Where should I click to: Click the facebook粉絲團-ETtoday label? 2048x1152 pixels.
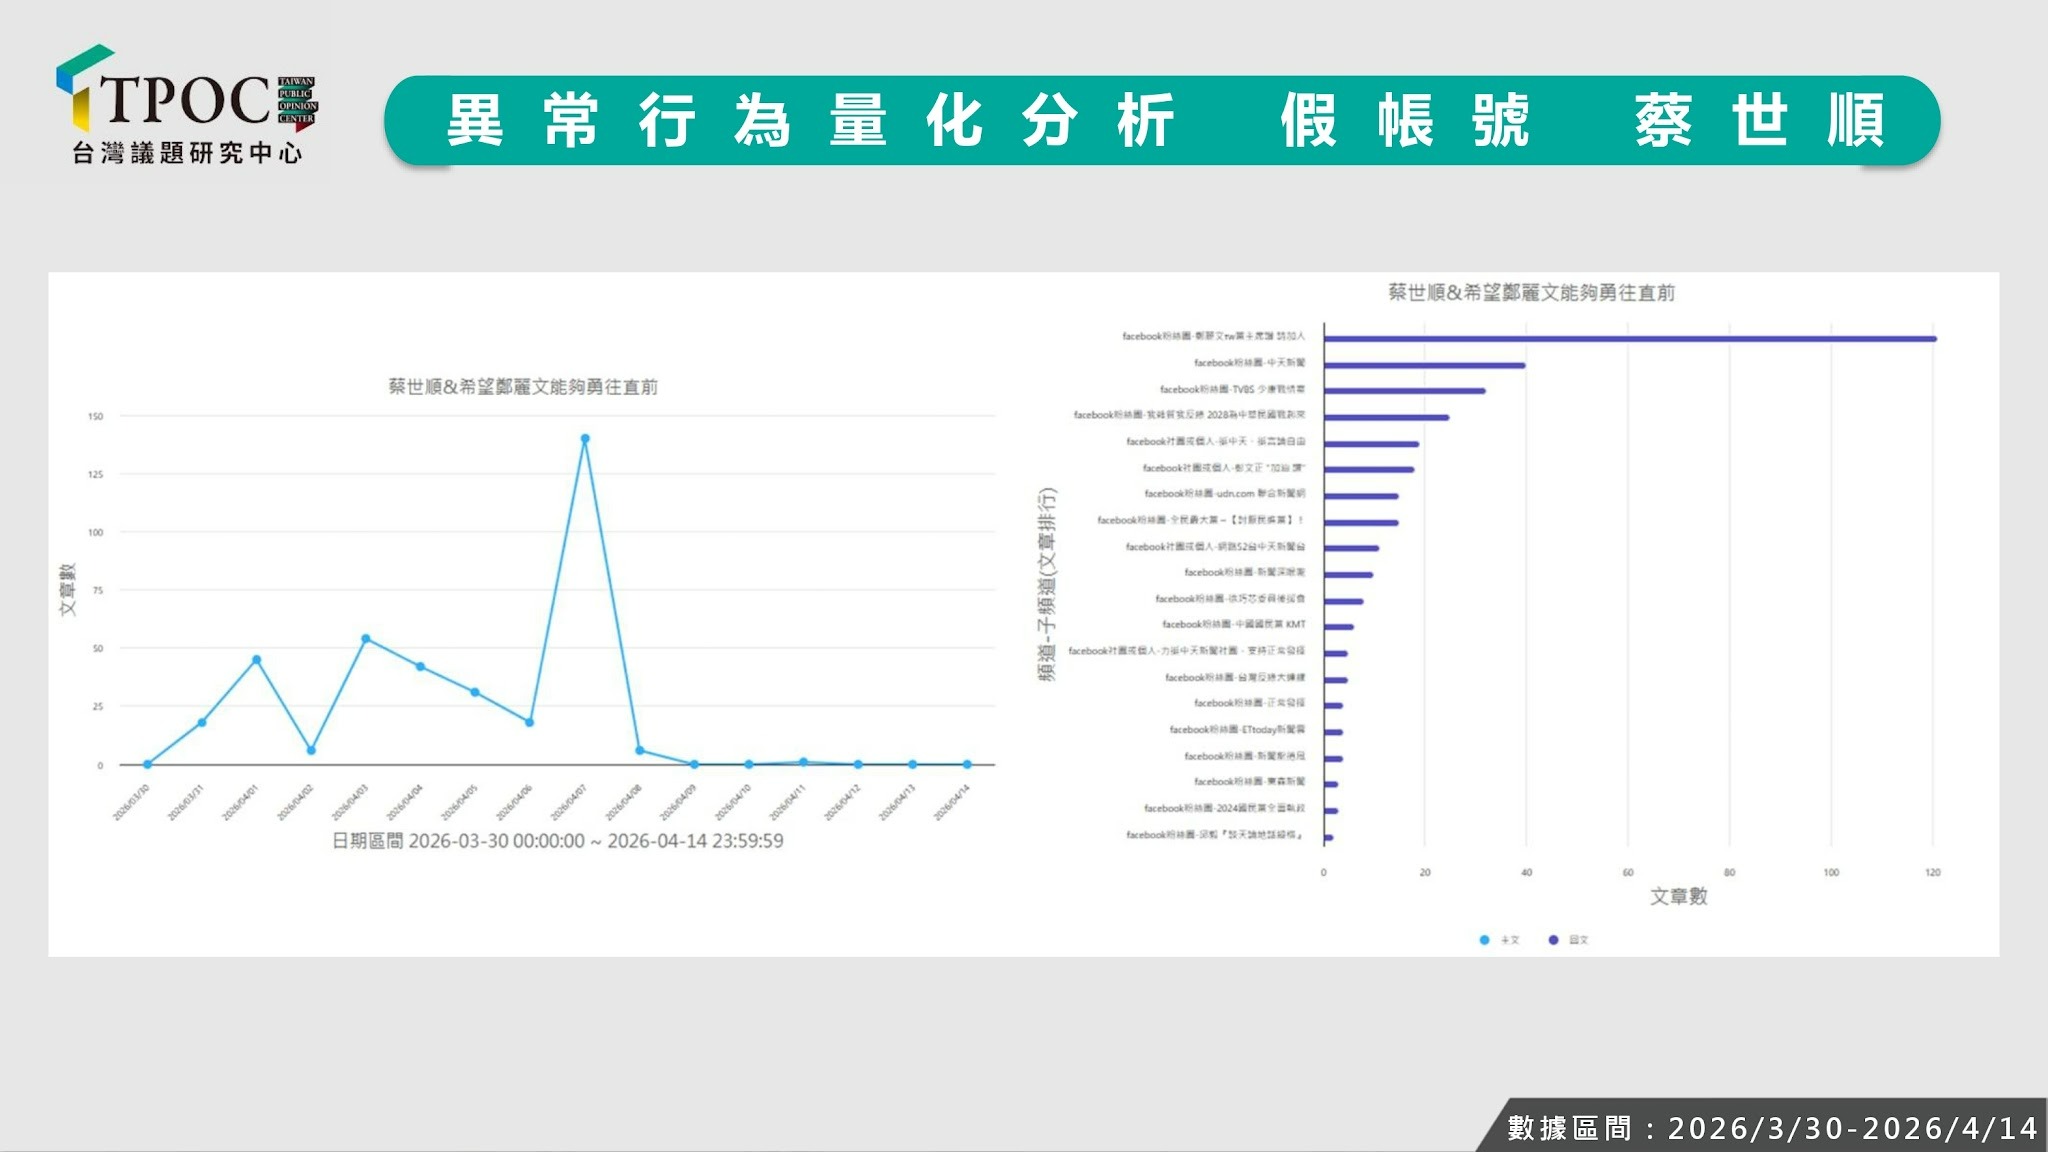point(1237,730)
